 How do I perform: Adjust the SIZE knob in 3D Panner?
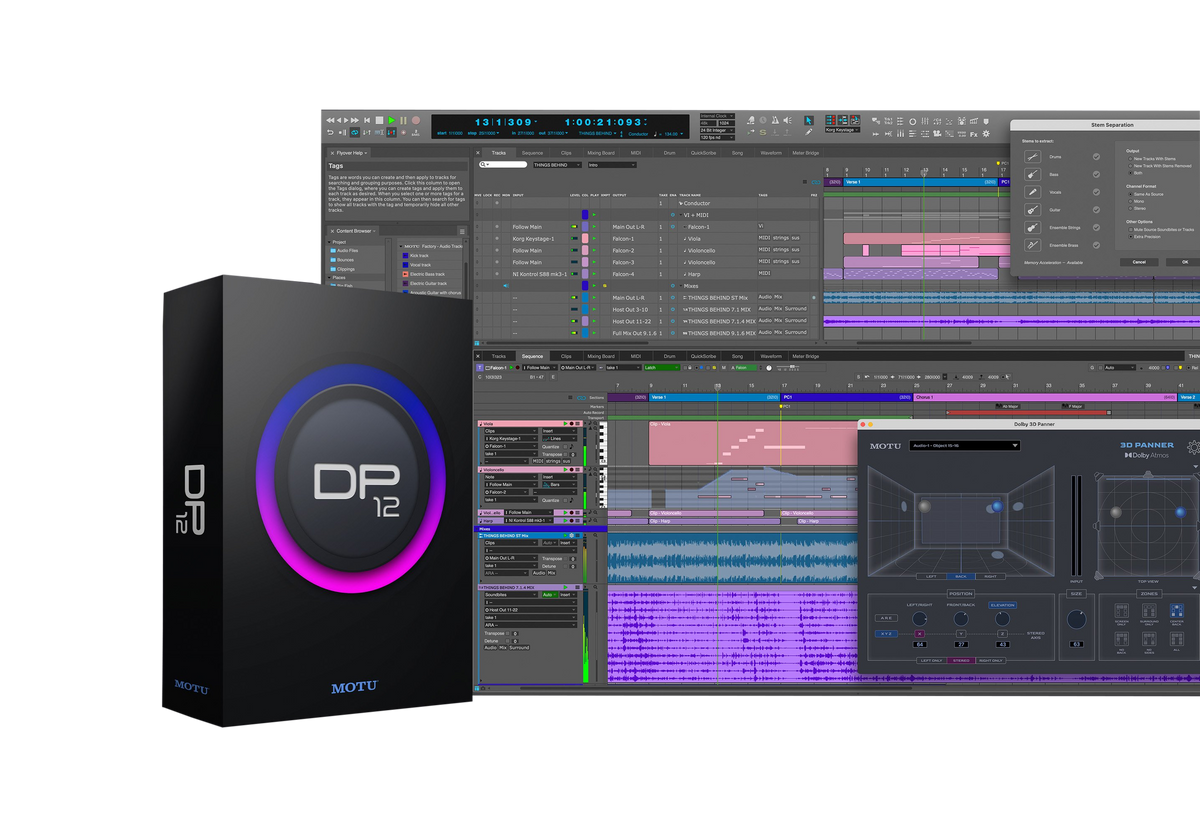(x=1076, y=619)
